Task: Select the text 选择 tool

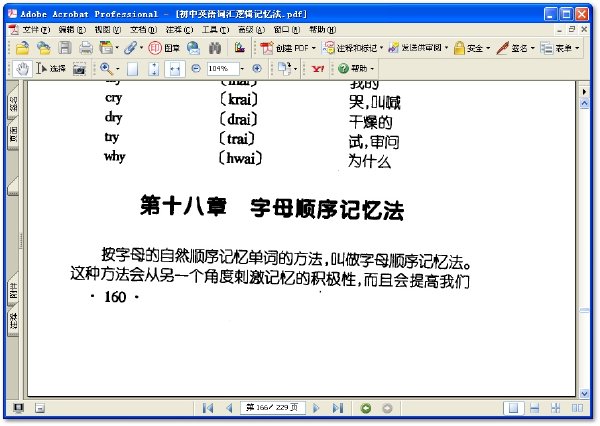Action: click(51, 69)
